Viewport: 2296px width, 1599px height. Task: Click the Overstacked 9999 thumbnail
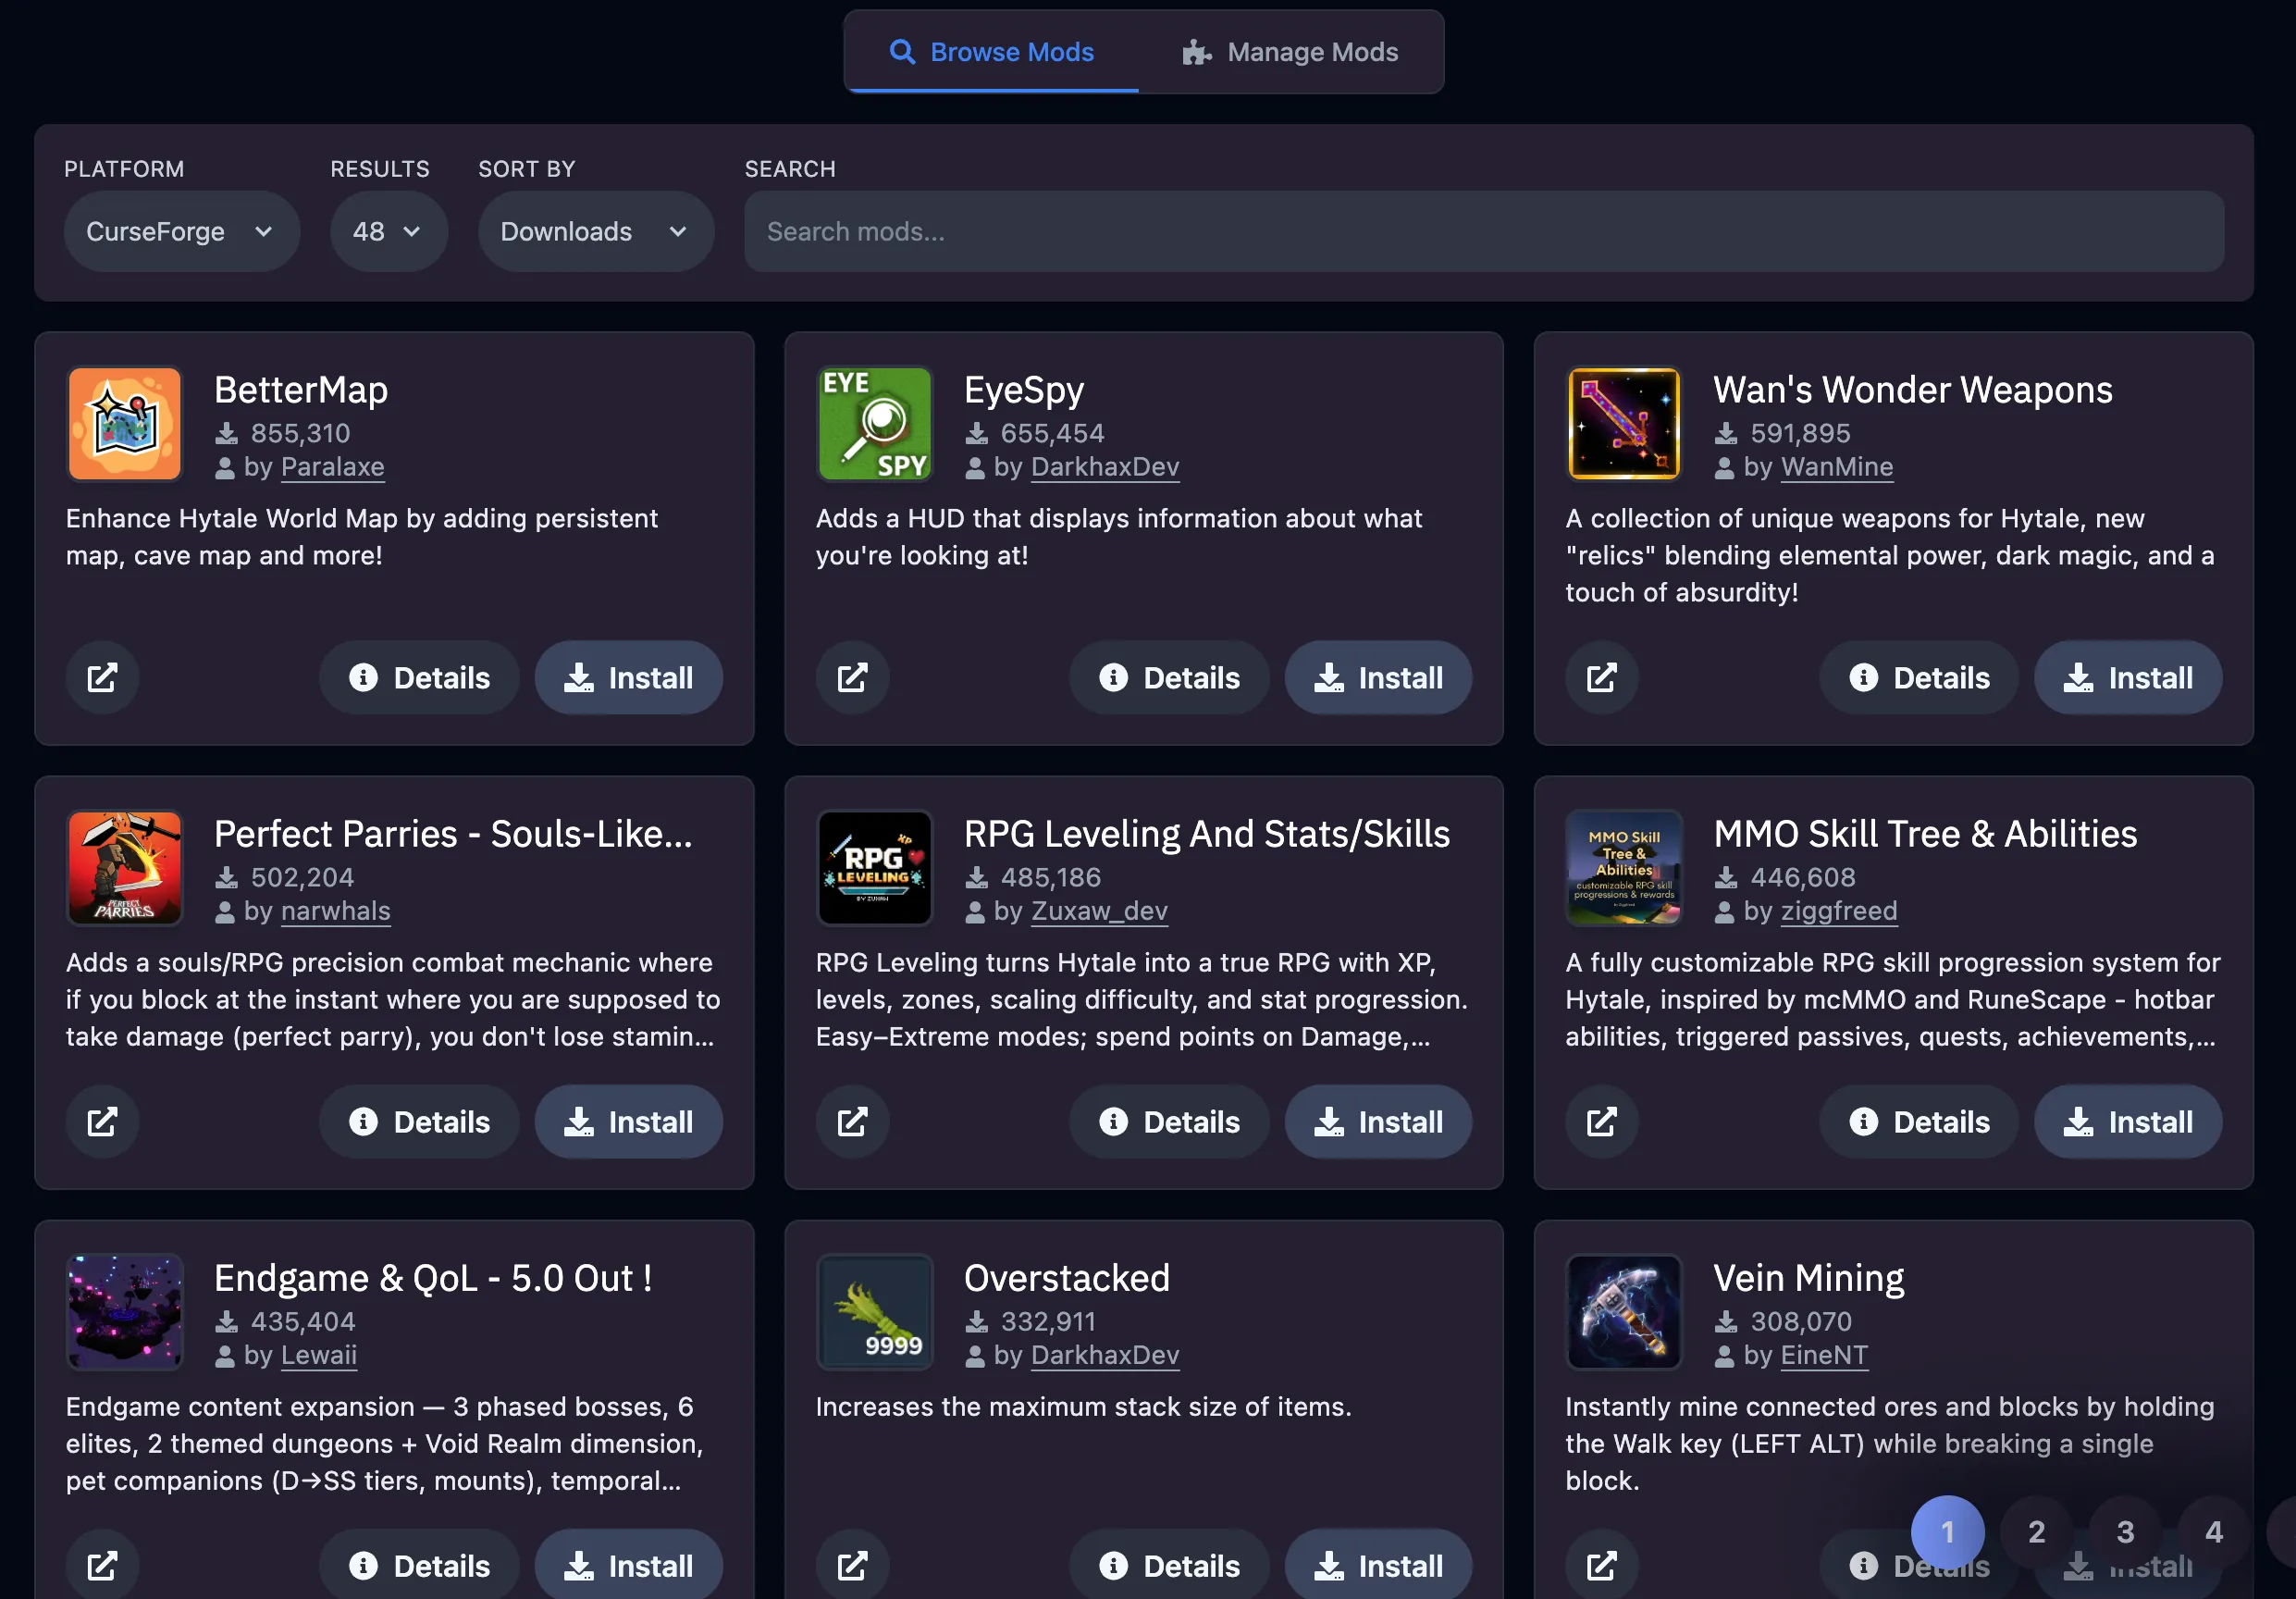point(875,1312)
